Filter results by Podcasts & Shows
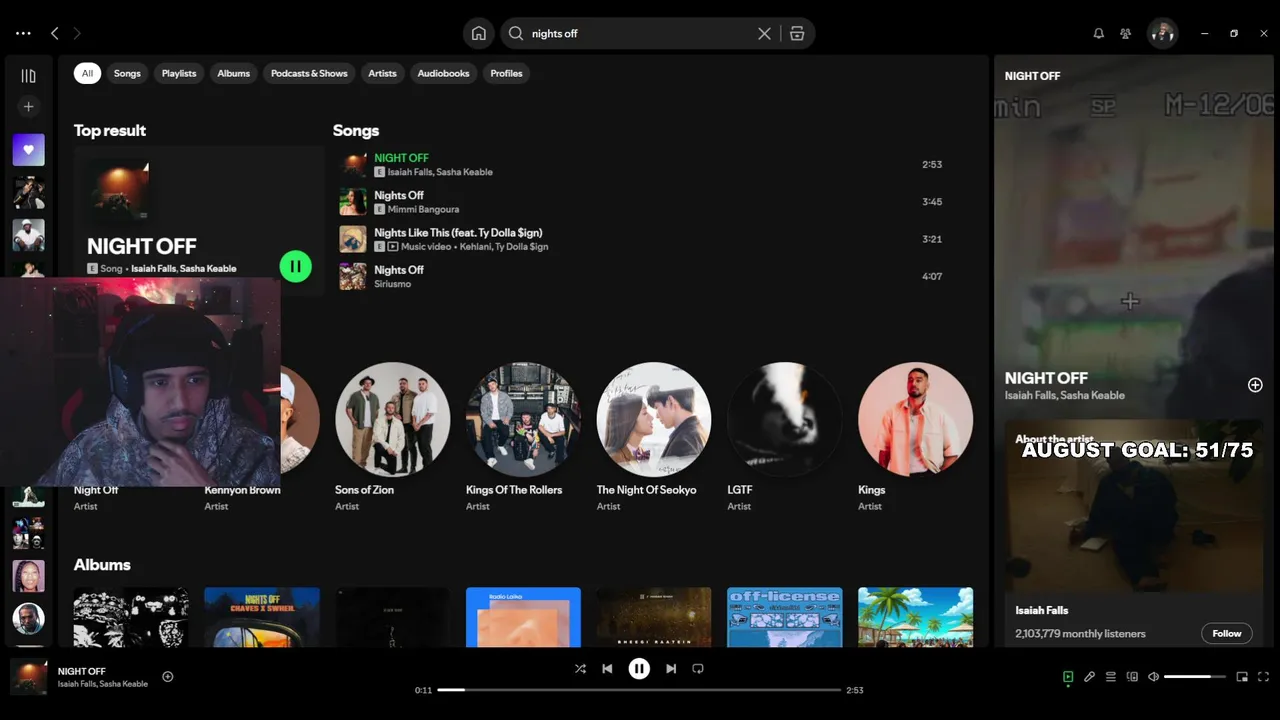 pyautogui.click(x=309, y=73)
